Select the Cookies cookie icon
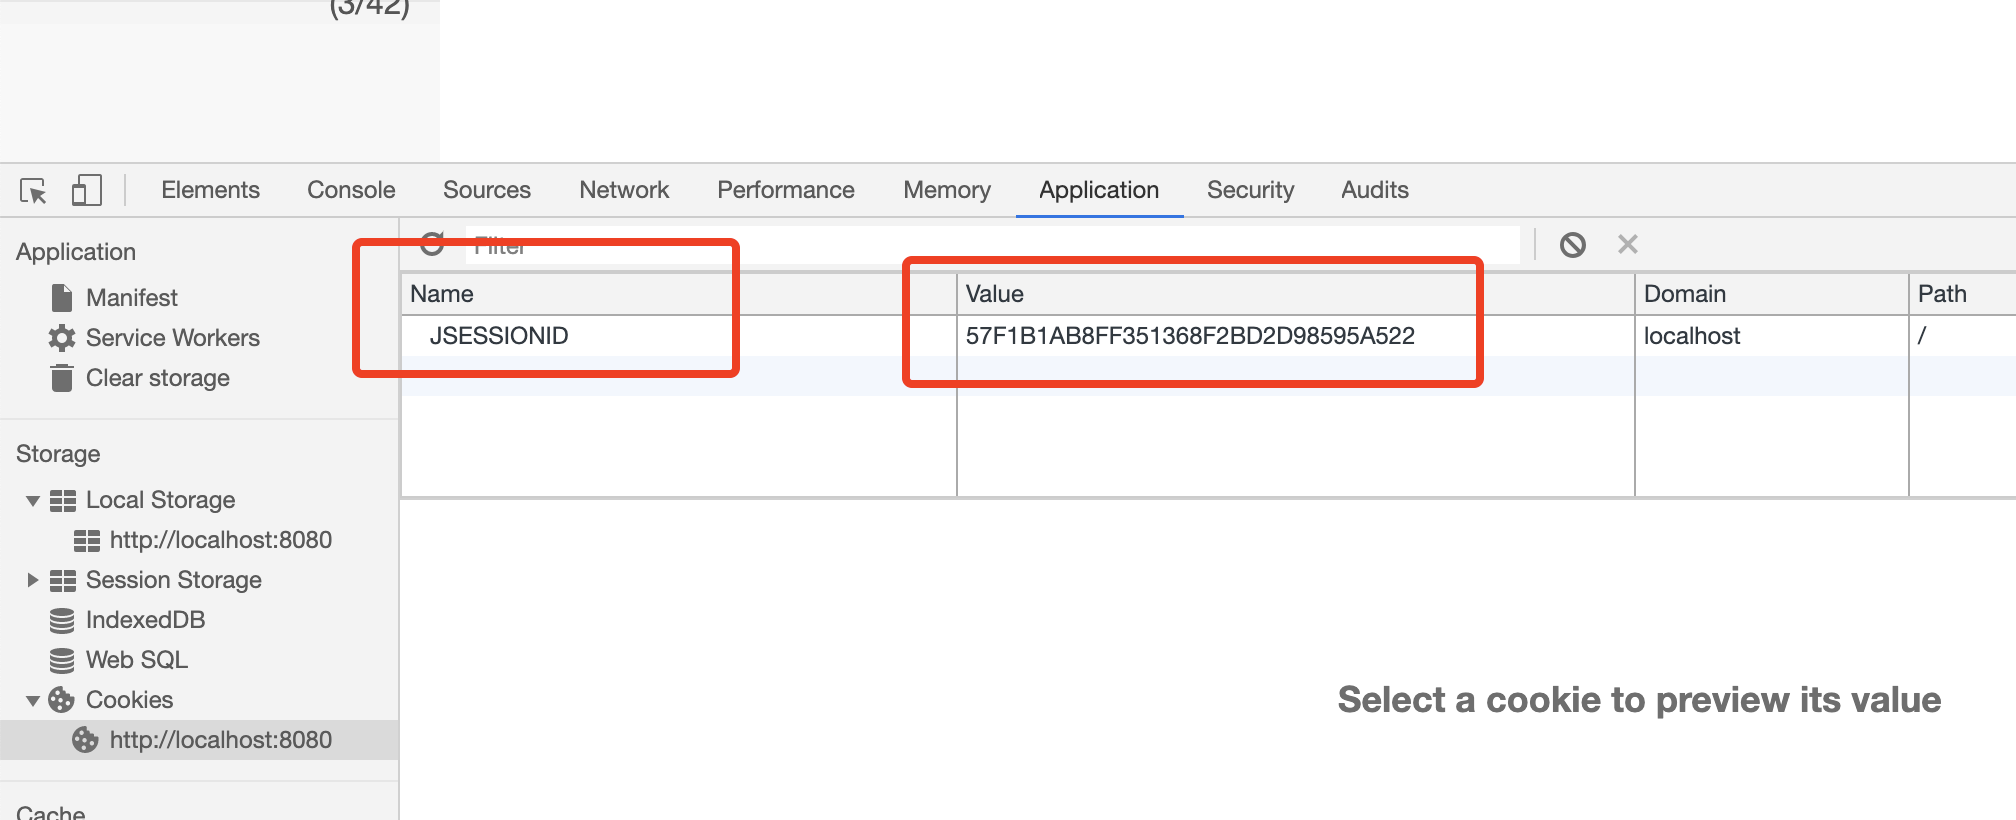The image size is (2016, 820). tap(61, 699)
